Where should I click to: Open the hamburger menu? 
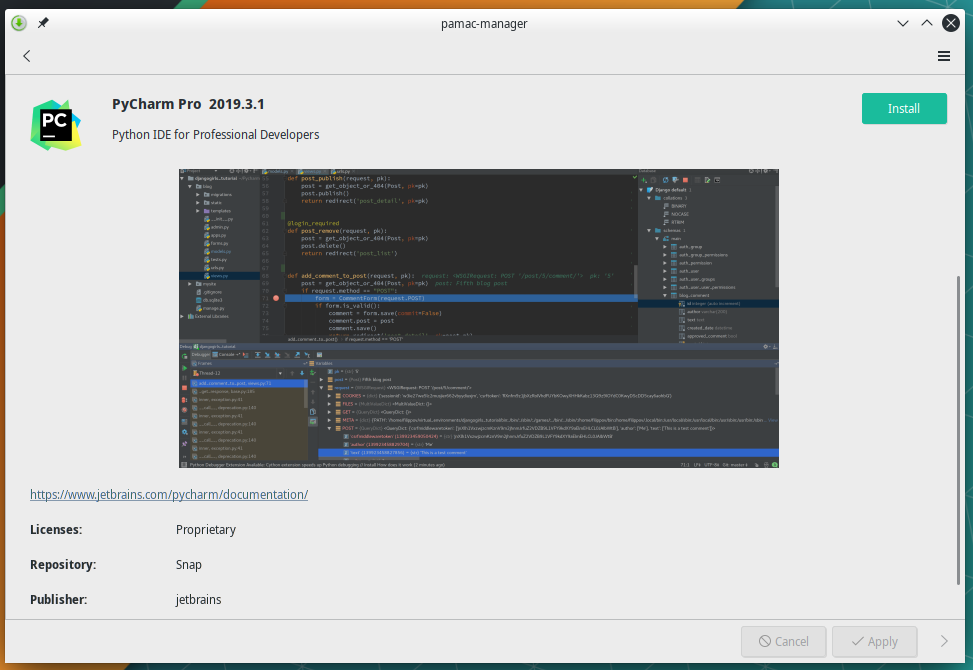point(943,56)
